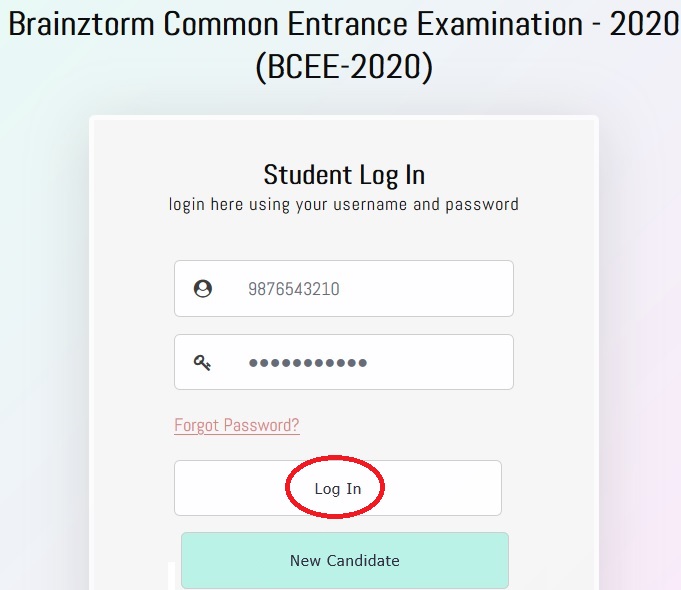681x590 pixels.
Task: Click the New Candidate button
Action: tap(344, 560)
